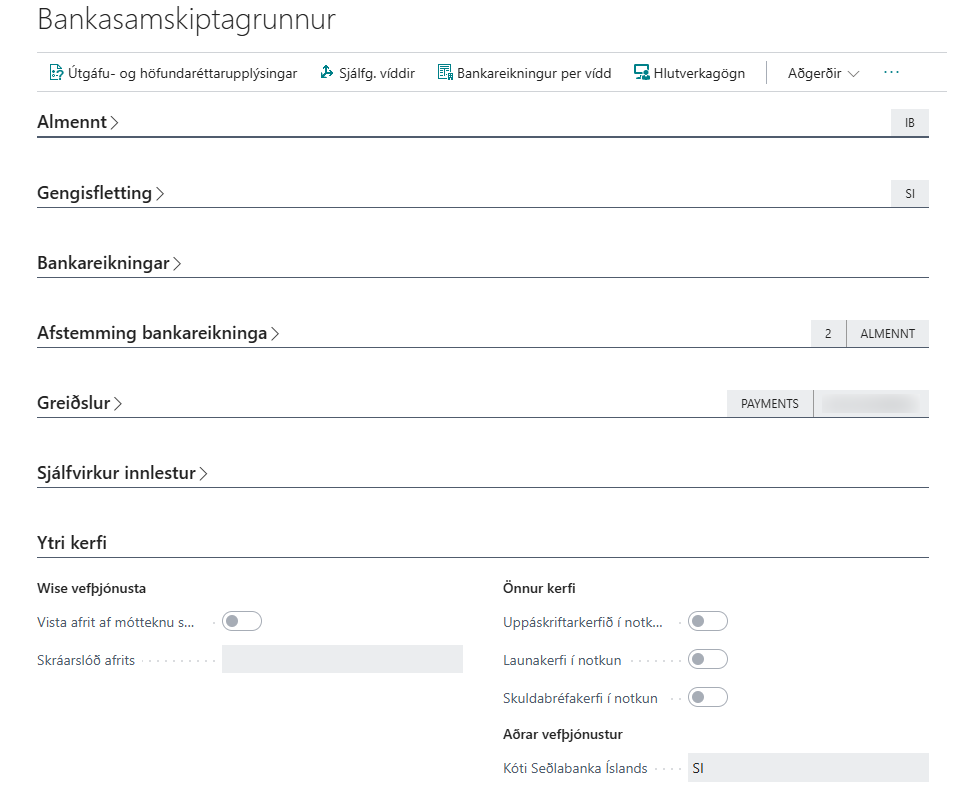Turn on Launakerfi í notkun
973x809 pixels.
pos(708,660)
